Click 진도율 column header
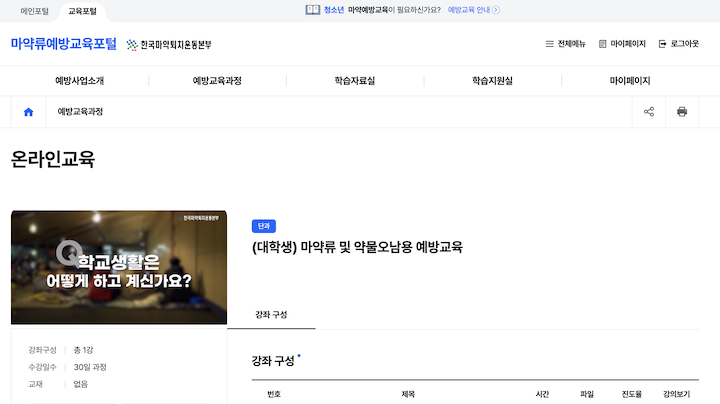The image size is (720, 404). tap(631, 394)
